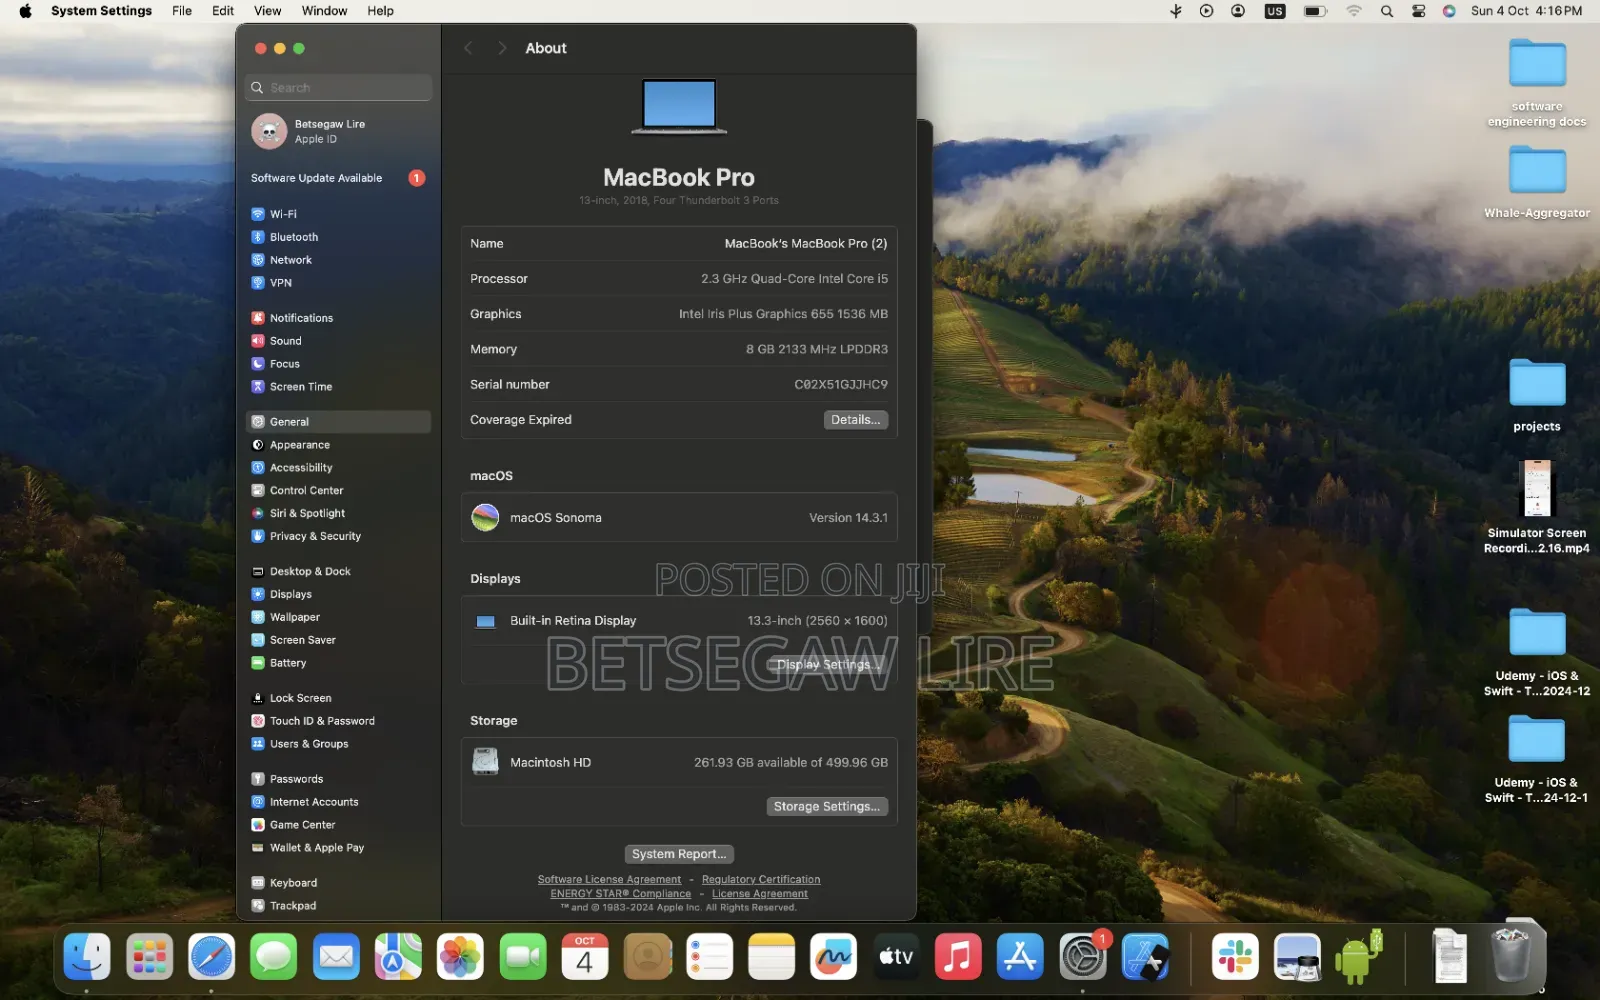Viewport: 1600px width, 1000px height.
Task: Open Spotlight search in menu bar
Action: (1387, 11)
